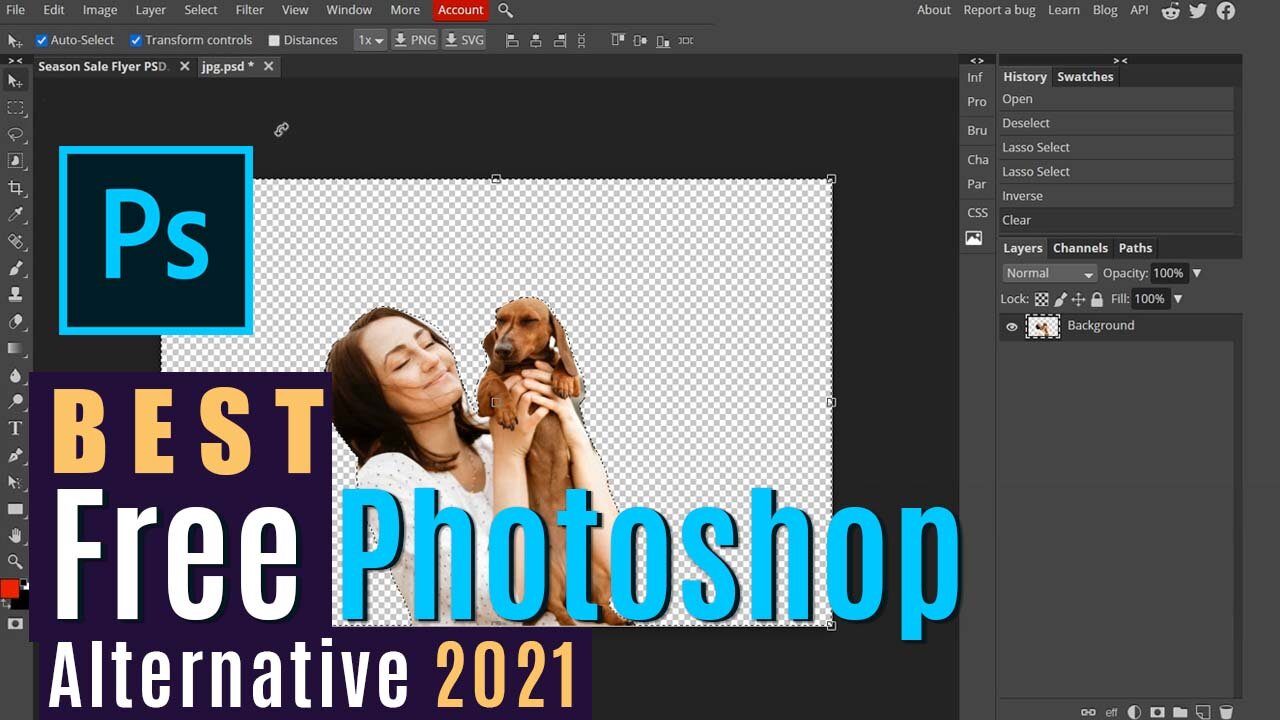Click the red foreground color swatch
The width and height of the screenshot is (1280, 720).
point(9,589)
